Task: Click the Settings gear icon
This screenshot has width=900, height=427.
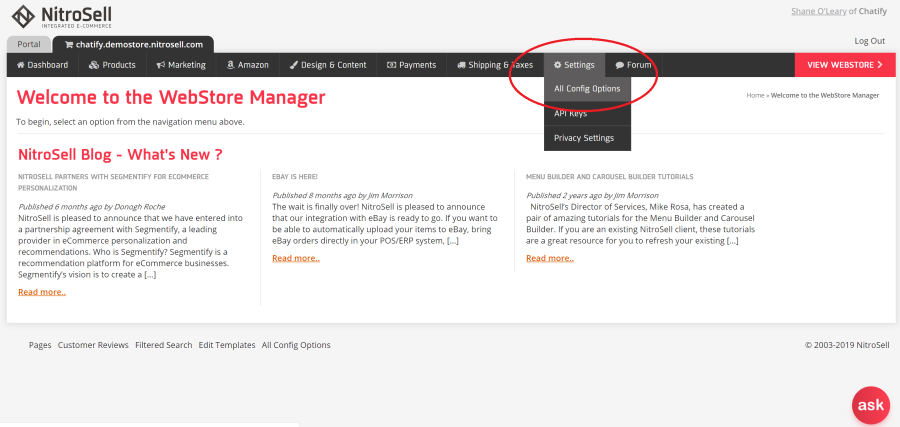Action: click(557, 65)
